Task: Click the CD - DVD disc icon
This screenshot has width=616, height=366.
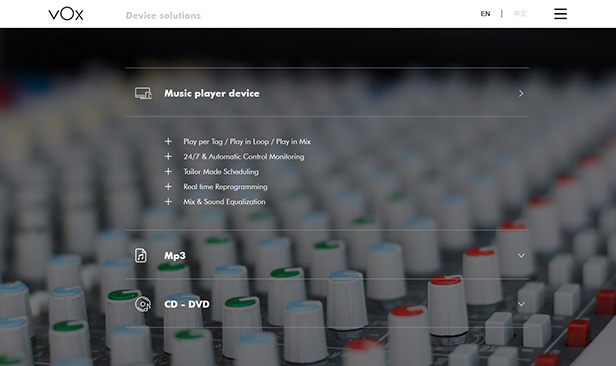Action: tap(143, 304)
